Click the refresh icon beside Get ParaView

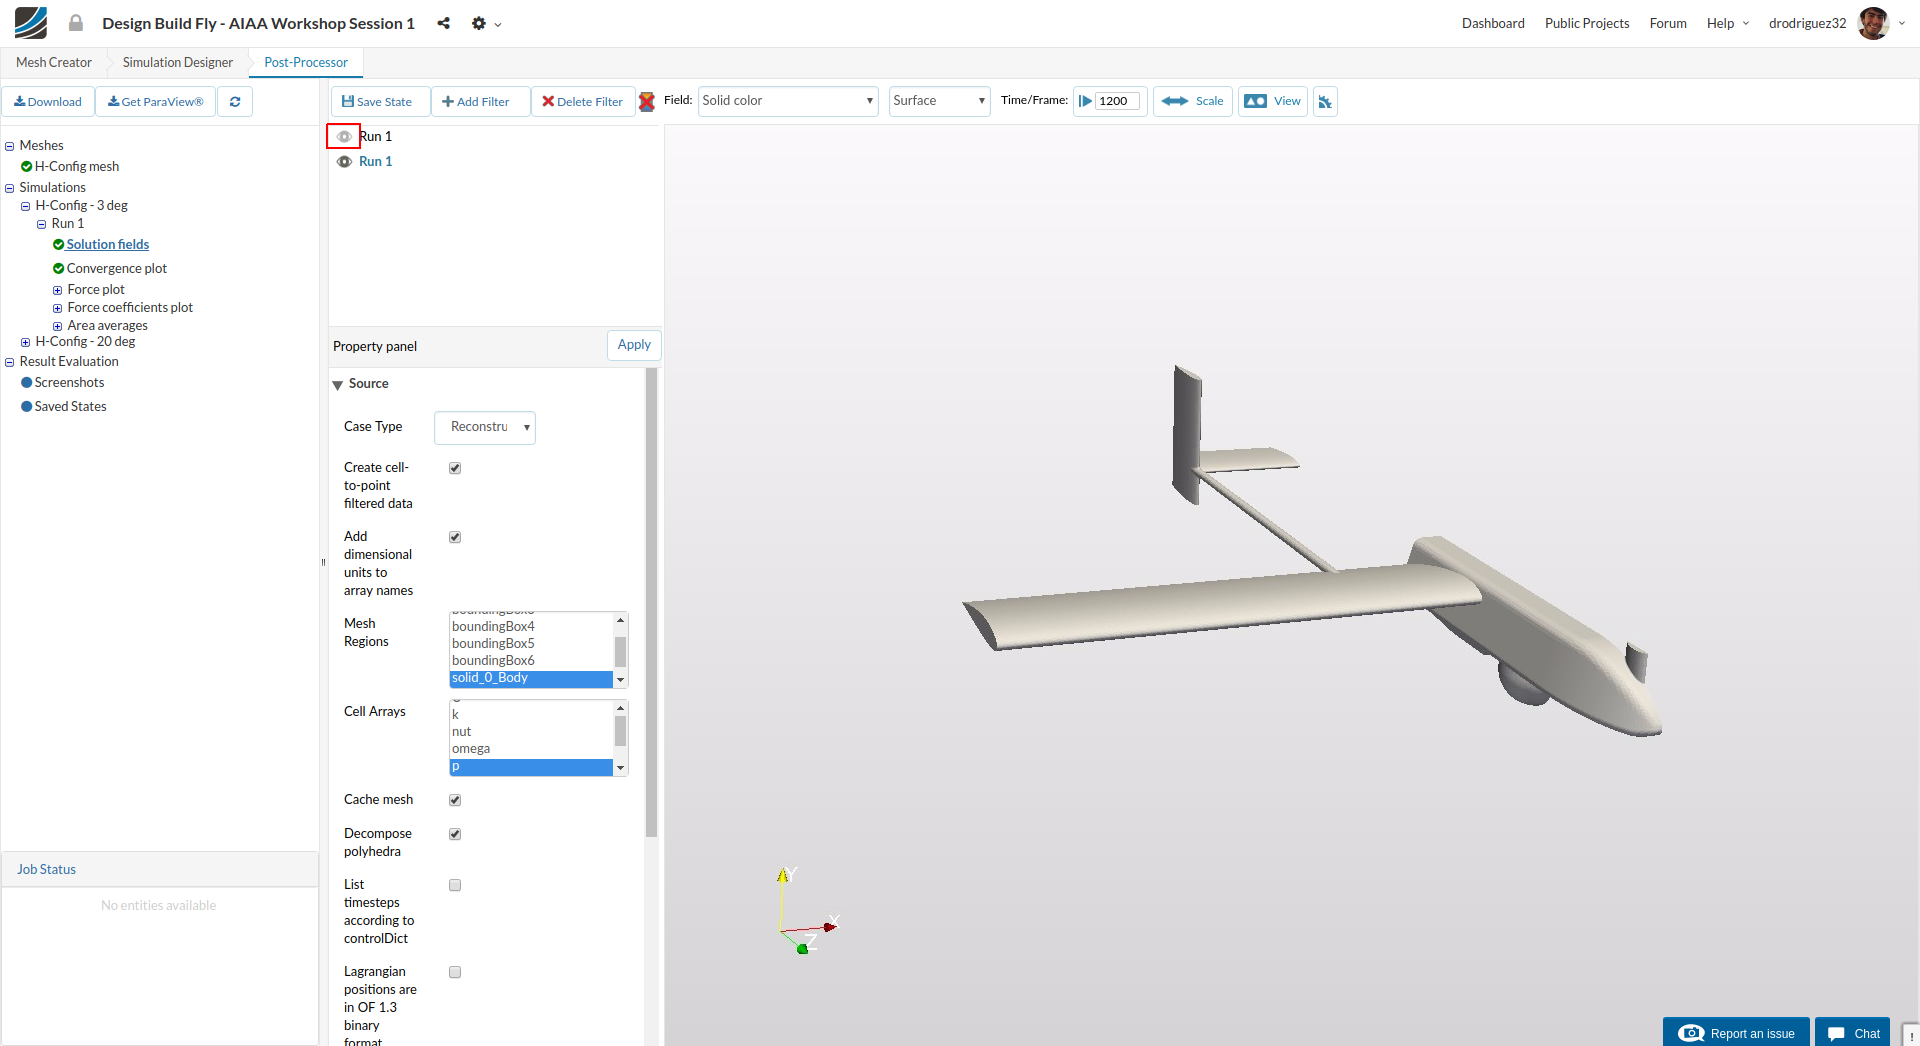coord(235,102)
